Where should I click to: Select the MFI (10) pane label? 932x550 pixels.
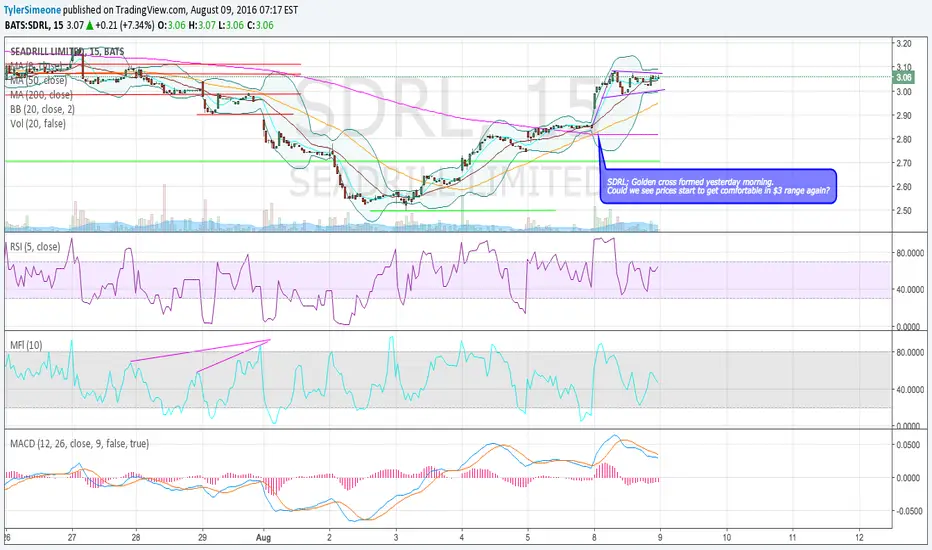coord(26,345)
